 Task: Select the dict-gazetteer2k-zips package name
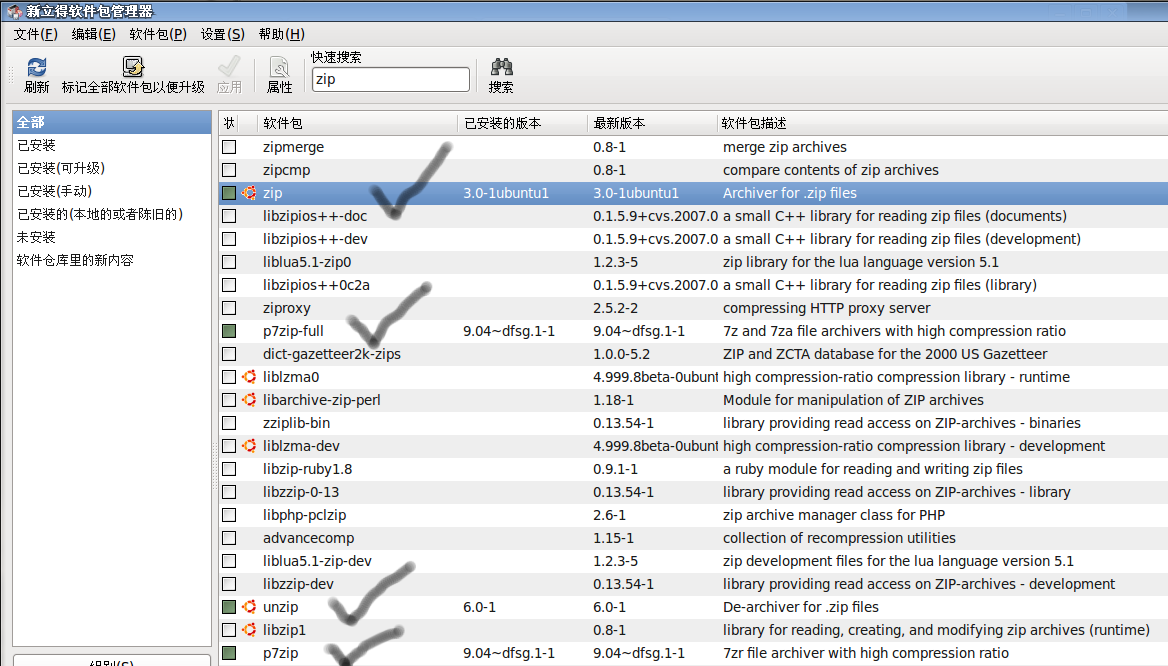(x=331, y=354)
